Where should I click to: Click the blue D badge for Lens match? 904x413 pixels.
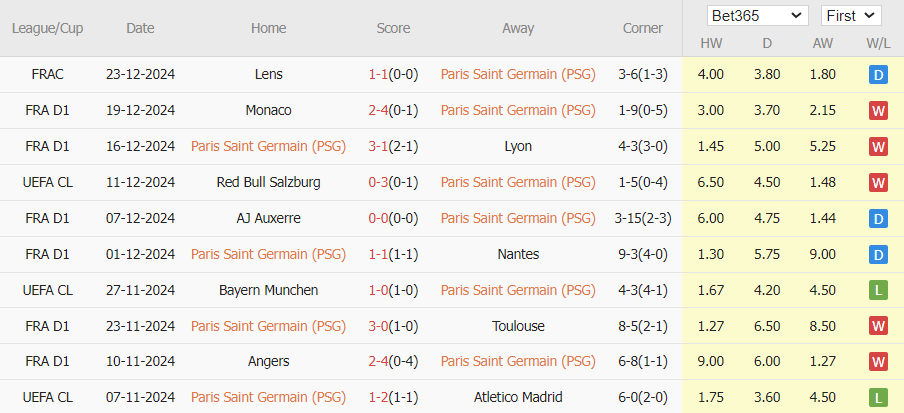tap(879, 75)
